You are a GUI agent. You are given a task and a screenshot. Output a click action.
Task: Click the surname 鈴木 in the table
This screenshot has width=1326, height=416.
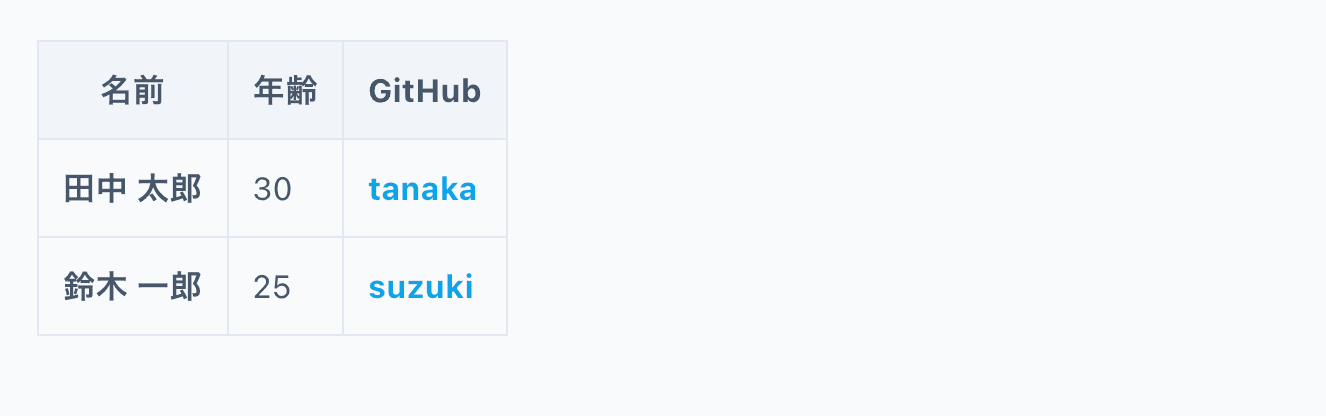(95, 287)
